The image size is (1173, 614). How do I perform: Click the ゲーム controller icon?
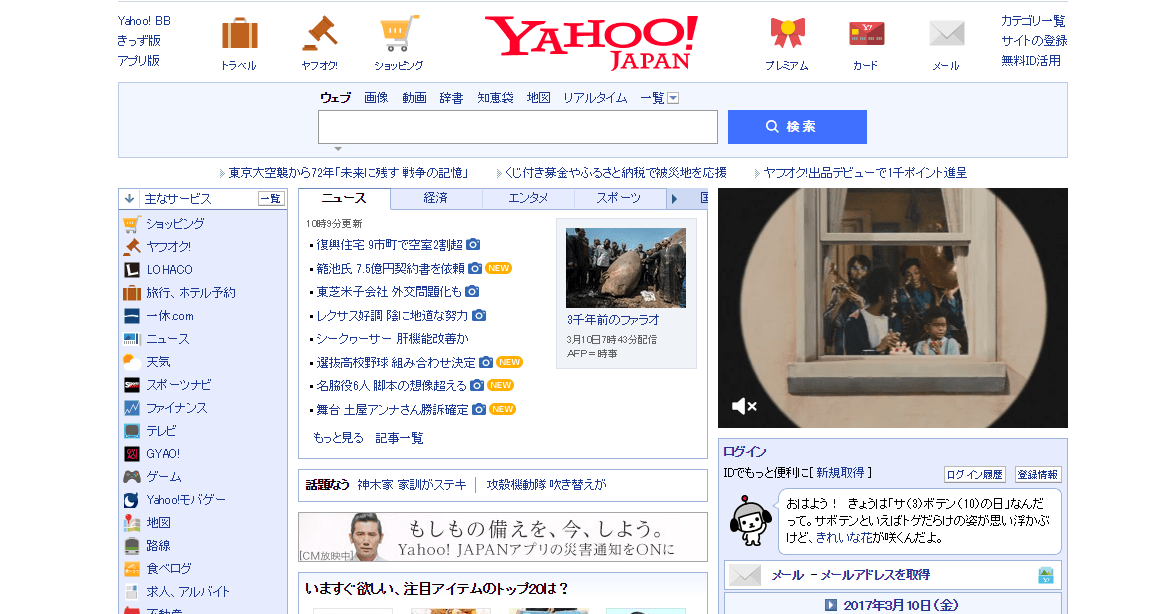click(132, 476)
